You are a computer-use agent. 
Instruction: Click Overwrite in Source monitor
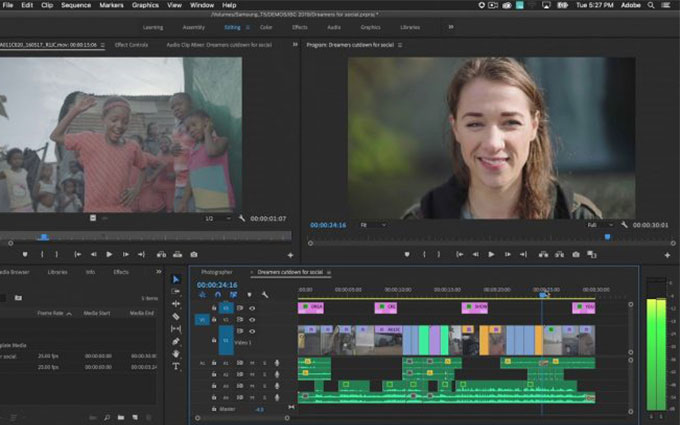pos(177,255)
